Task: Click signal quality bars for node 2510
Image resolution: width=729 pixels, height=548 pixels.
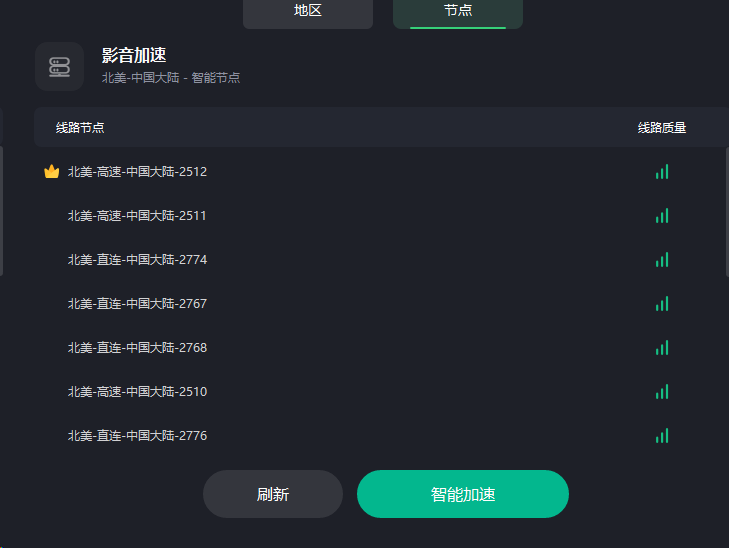Action: coord(662,391)
